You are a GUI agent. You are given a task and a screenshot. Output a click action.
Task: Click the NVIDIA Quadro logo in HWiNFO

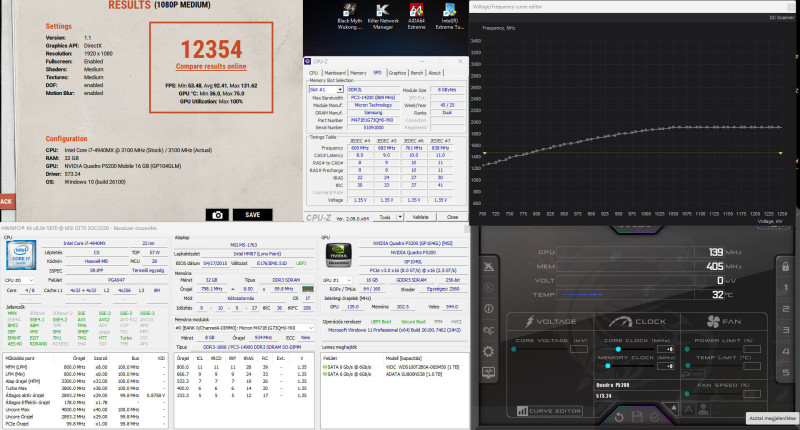(x=339, y=255)
